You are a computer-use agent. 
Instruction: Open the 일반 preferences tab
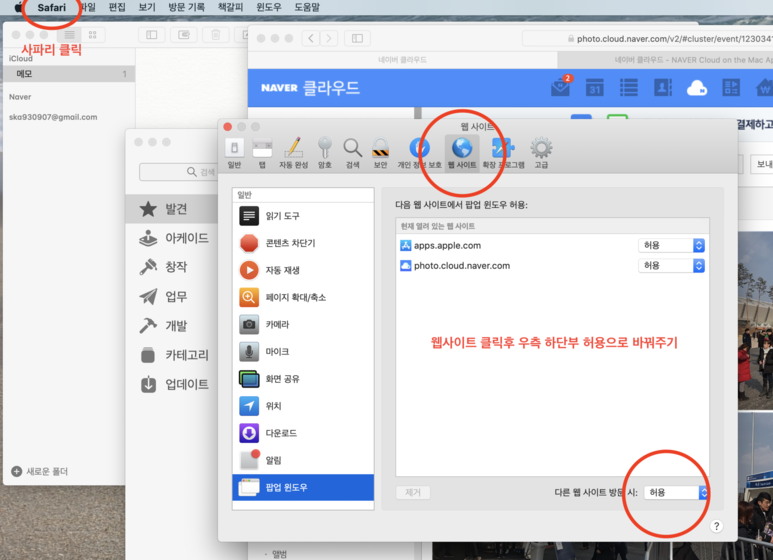[x=235, y=154]
